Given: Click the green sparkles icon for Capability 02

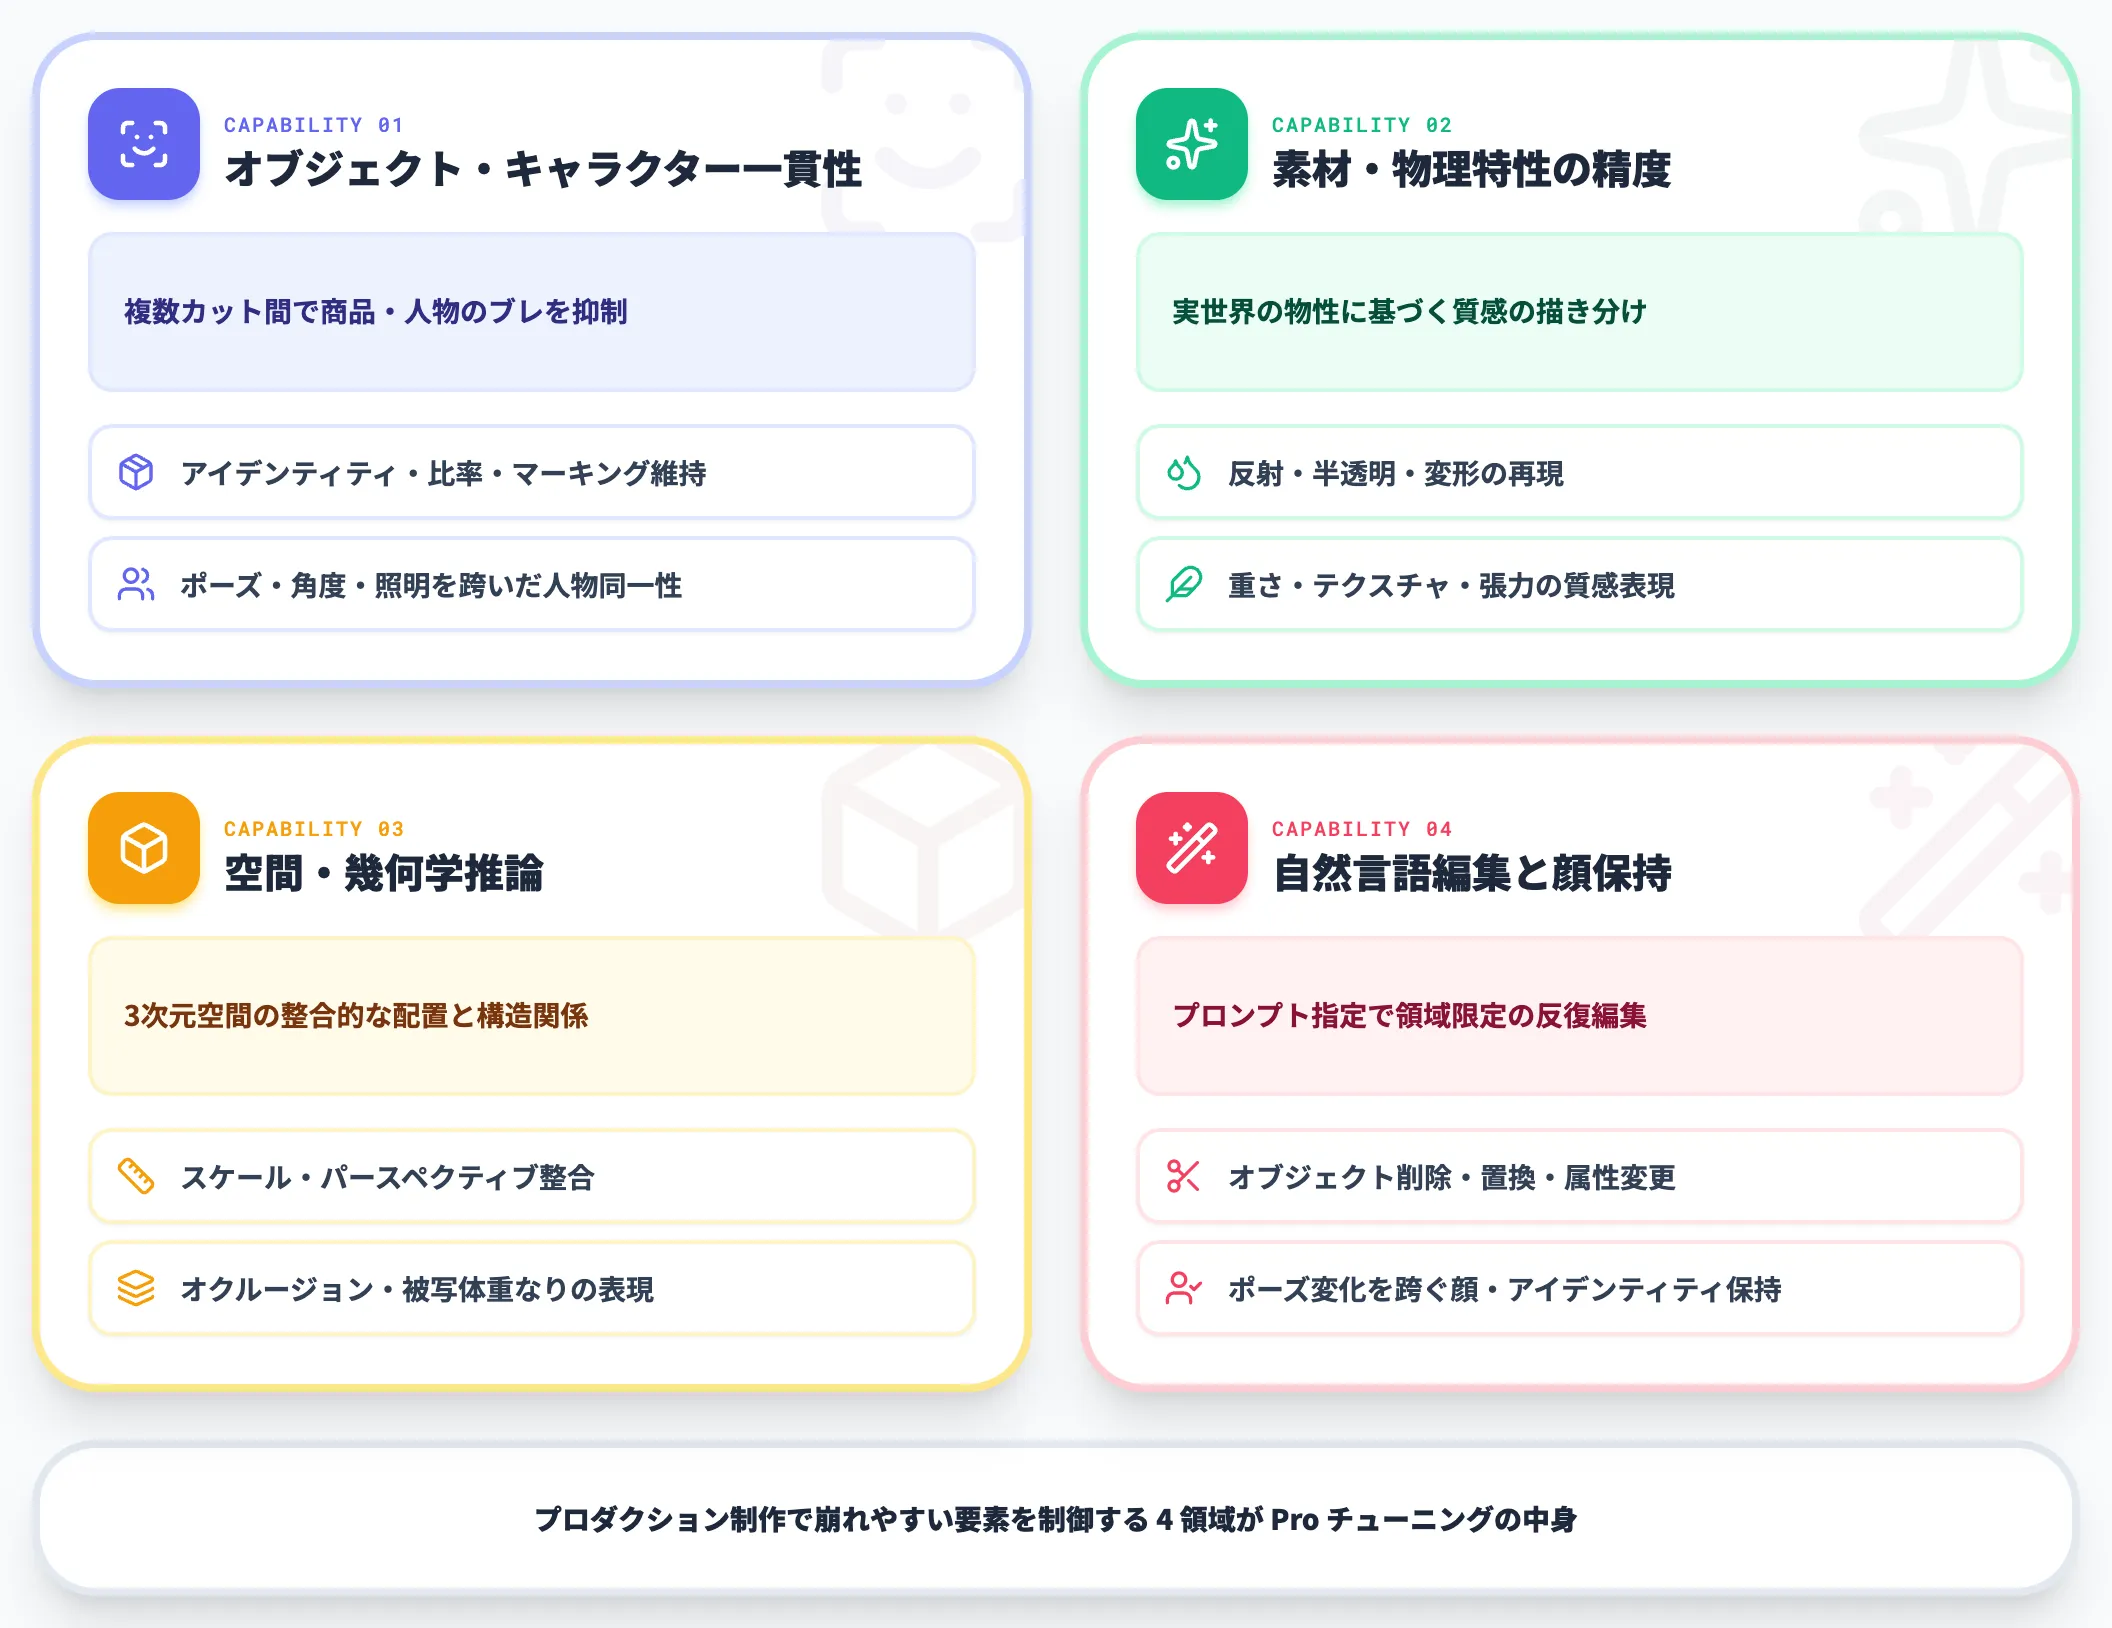Looking at the screenshot, I should coord(1192,144).
